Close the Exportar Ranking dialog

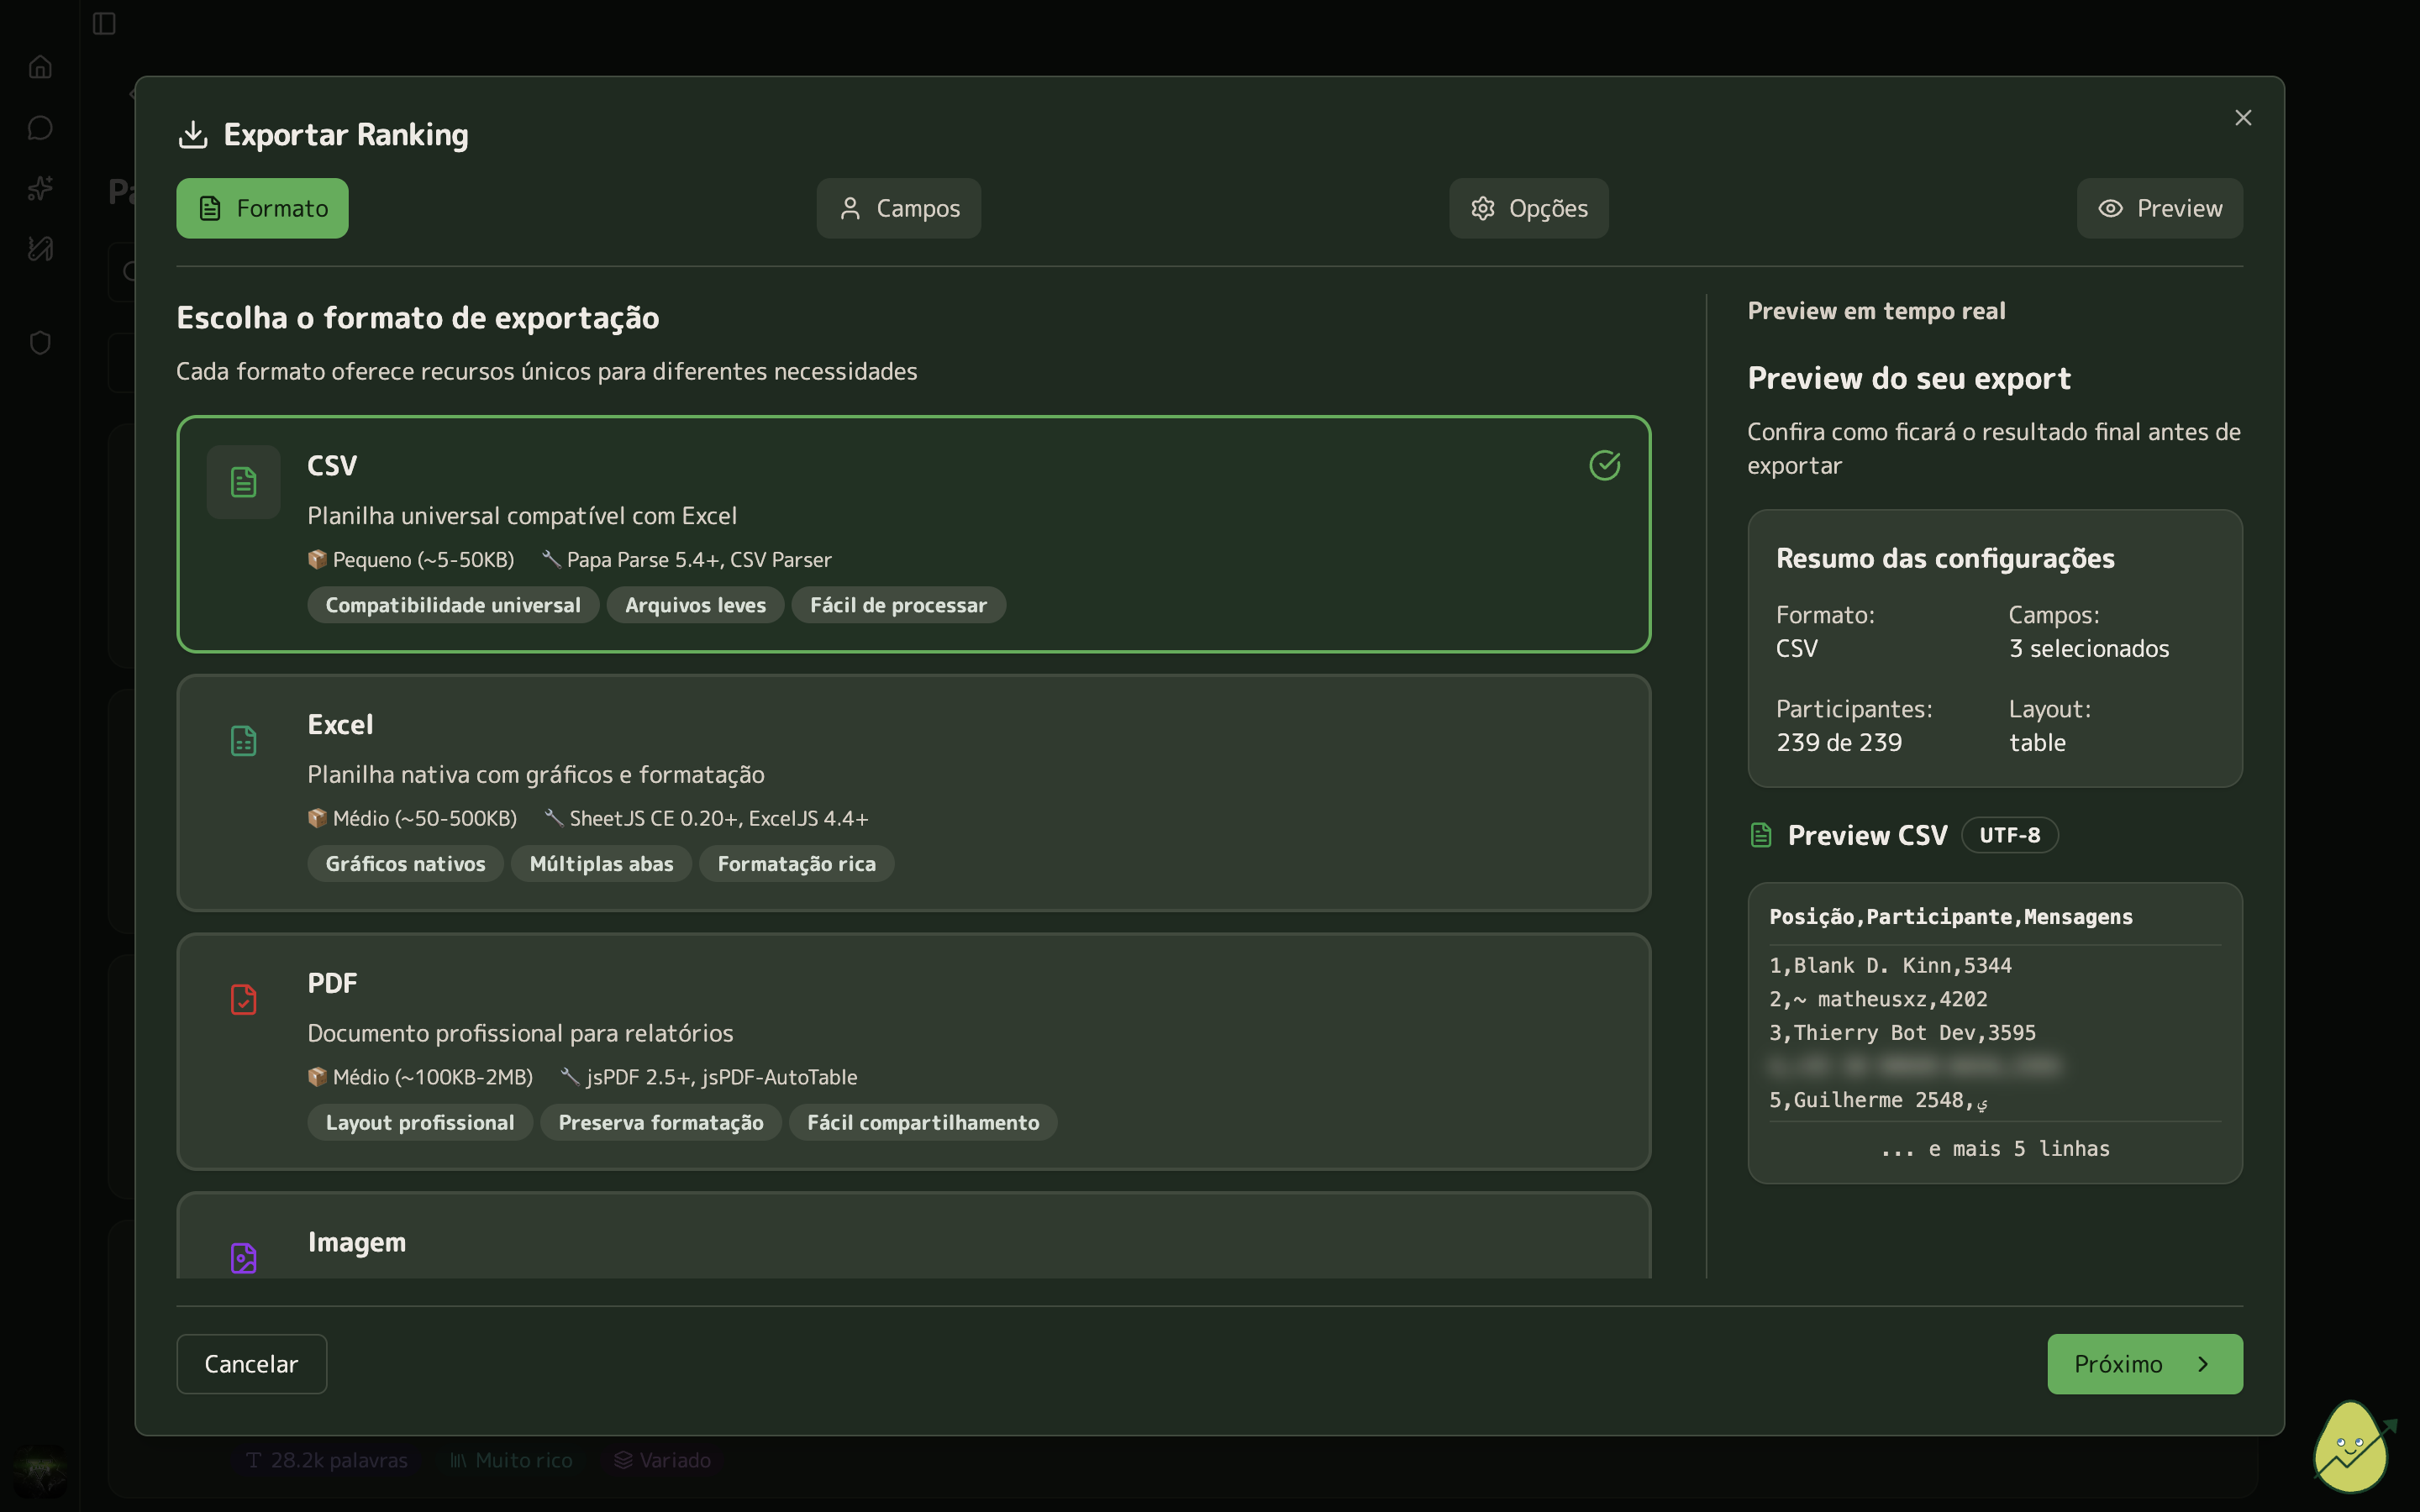(x=2243, y=118)
